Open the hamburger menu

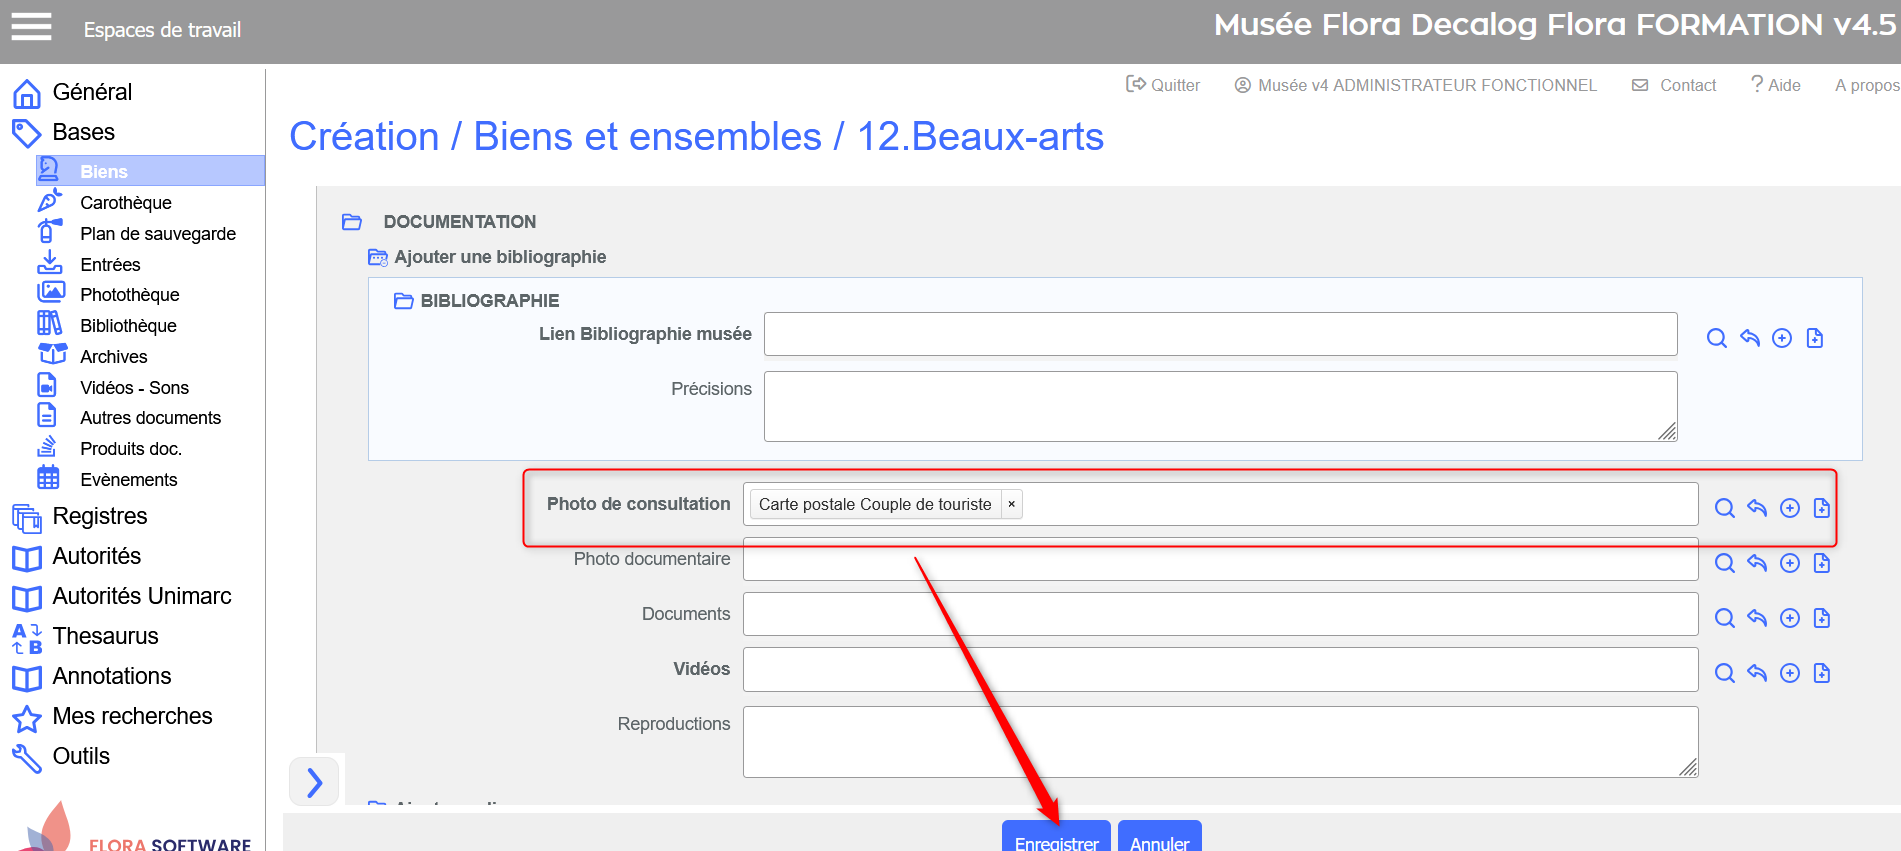click(31, 27)
